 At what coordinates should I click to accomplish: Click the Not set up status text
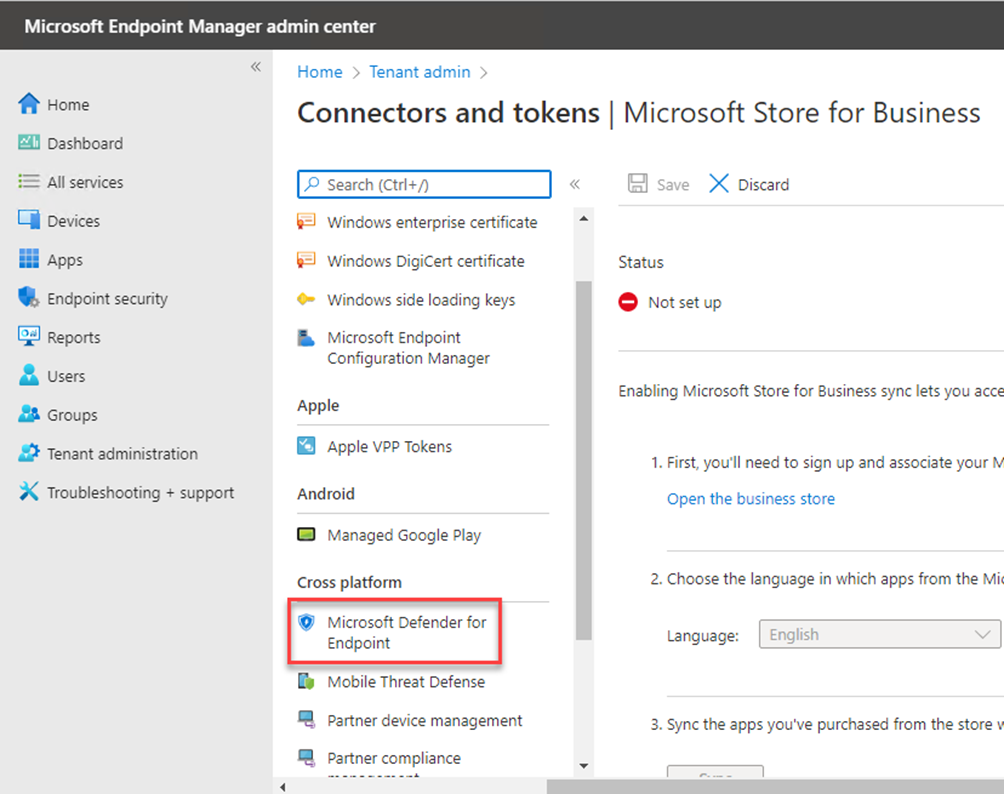[684, 302]
